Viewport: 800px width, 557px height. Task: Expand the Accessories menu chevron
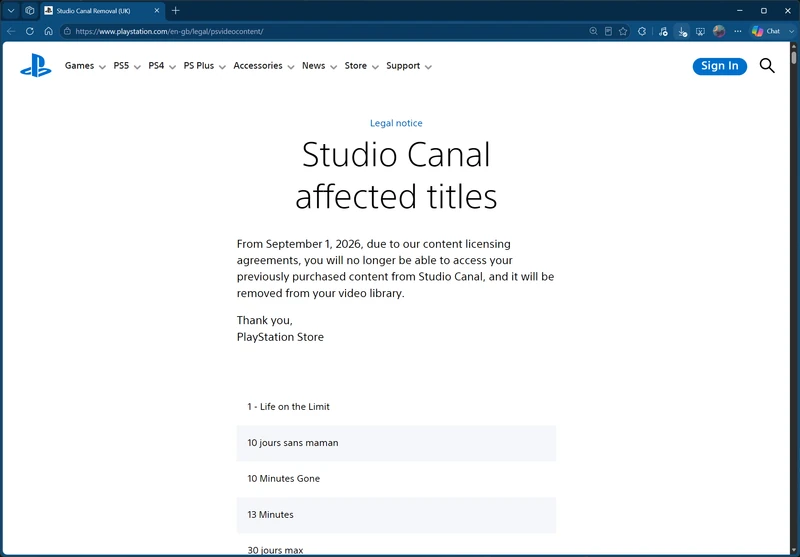click(x=291, y=67)
